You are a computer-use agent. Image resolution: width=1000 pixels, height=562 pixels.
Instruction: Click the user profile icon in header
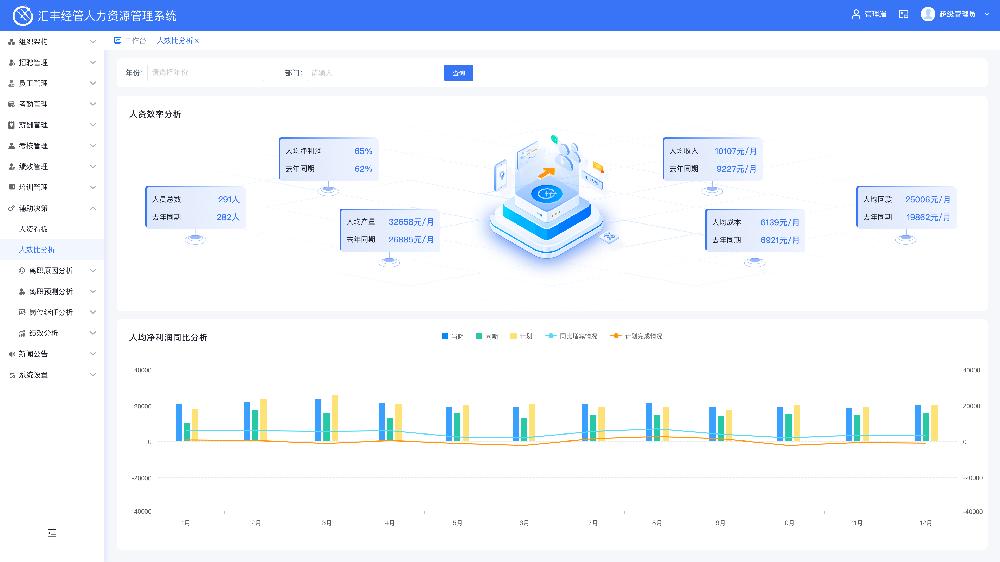[856, 14]
